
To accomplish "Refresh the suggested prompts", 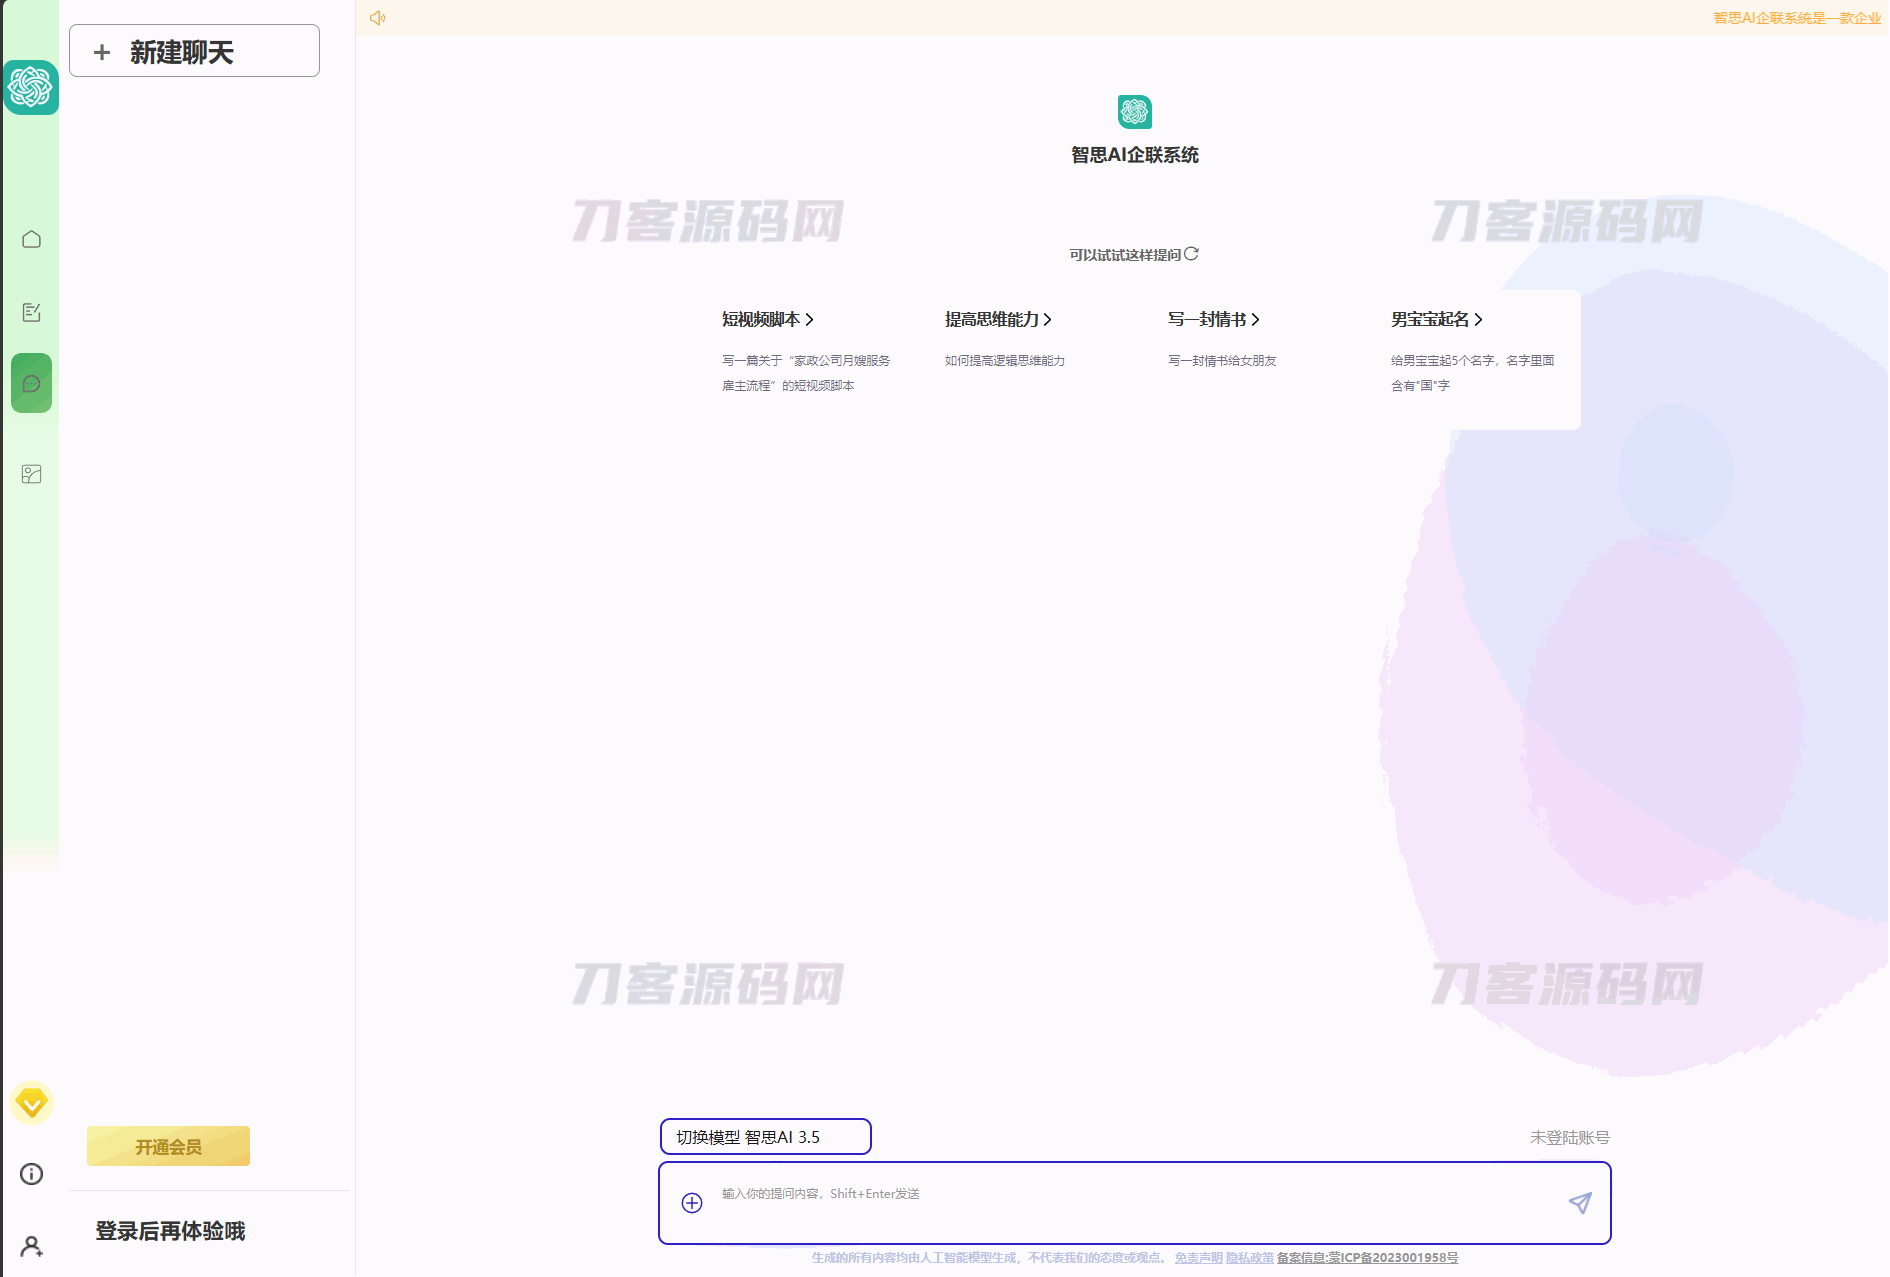I will point(1191,254).
